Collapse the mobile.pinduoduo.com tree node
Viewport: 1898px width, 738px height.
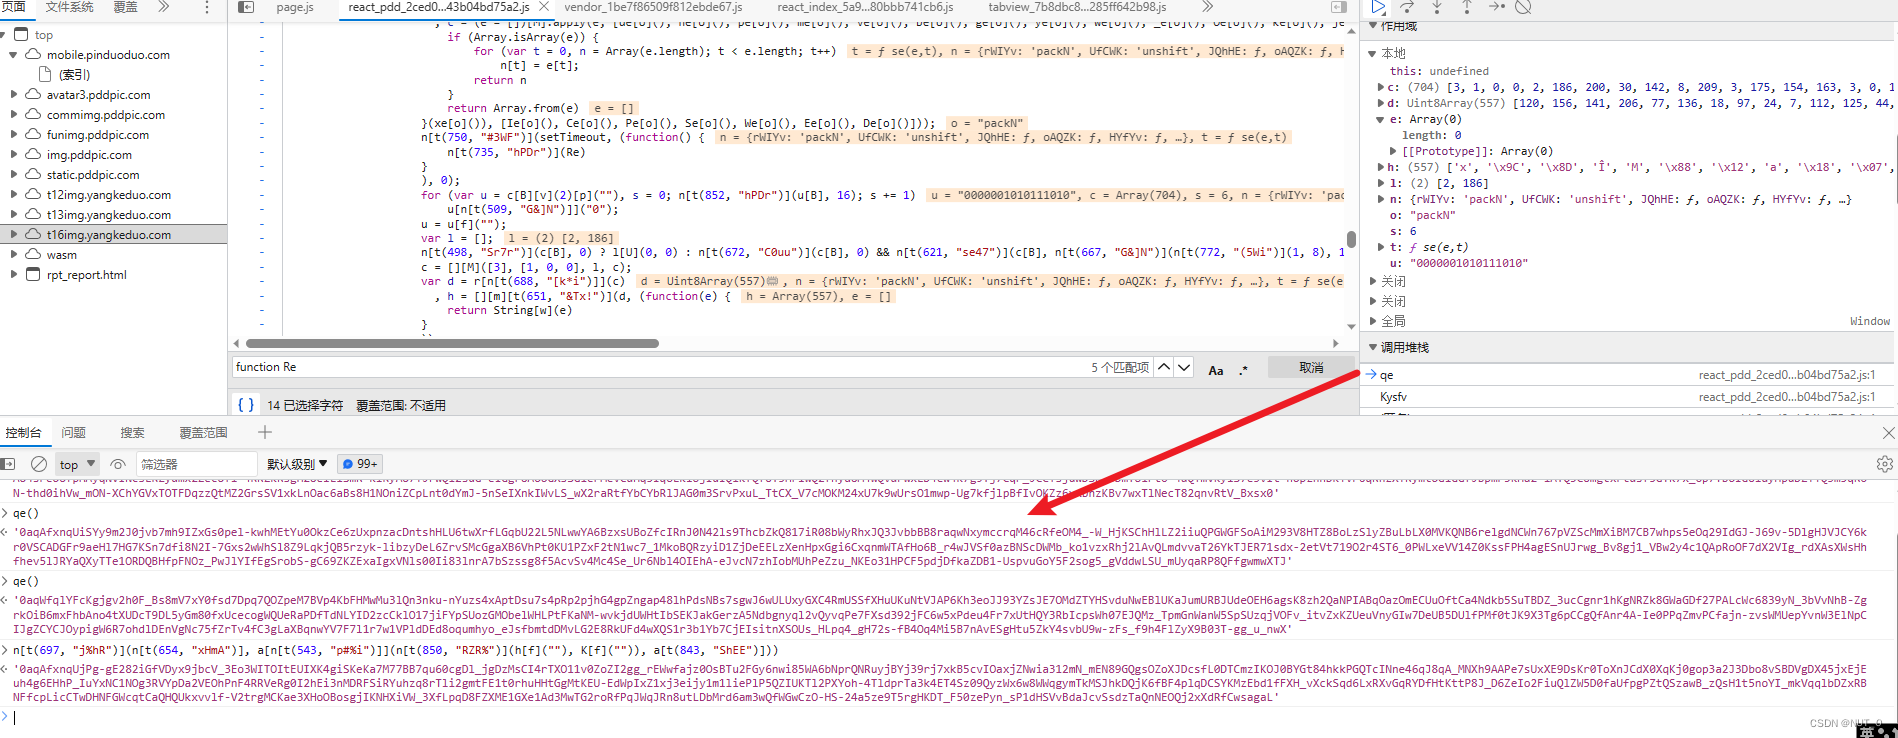[x=14, y=55]
